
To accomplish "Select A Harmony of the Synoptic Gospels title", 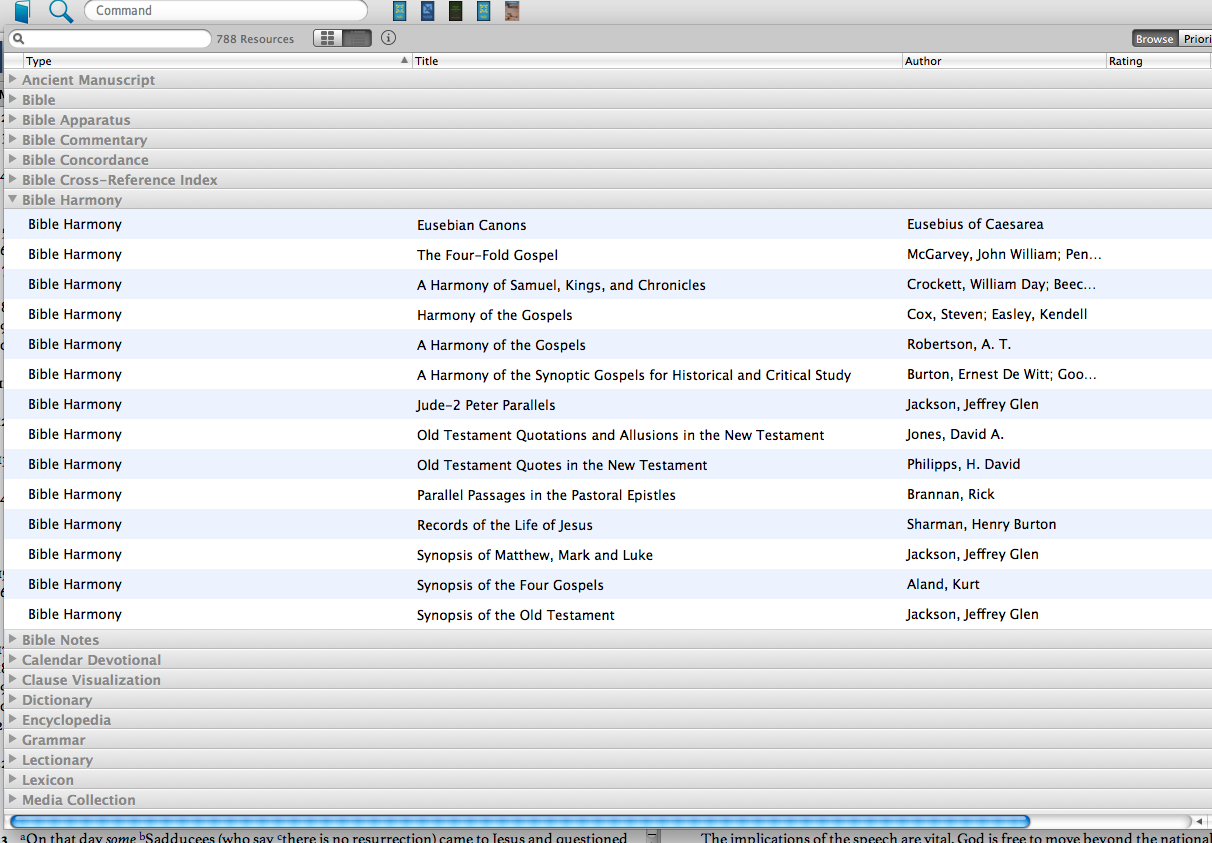I will 634,375.
